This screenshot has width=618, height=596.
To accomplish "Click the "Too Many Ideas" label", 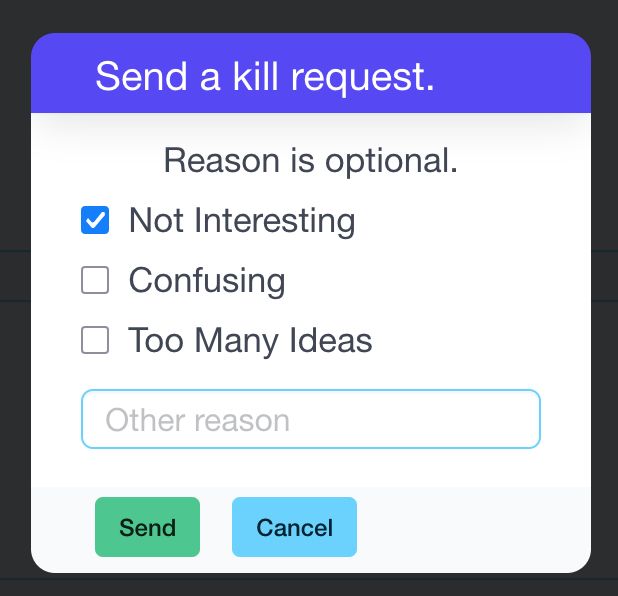I will click(x=250, y=341).
